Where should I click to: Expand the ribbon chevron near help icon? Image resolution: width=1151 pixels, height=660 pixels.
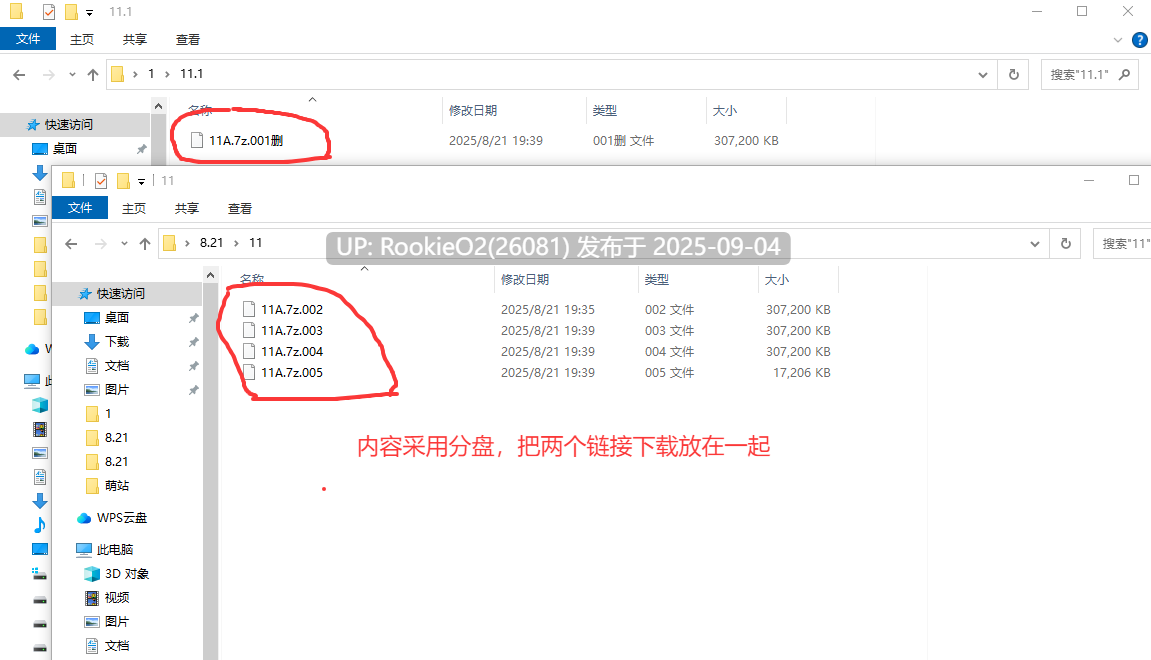(x=1117, y=40)
